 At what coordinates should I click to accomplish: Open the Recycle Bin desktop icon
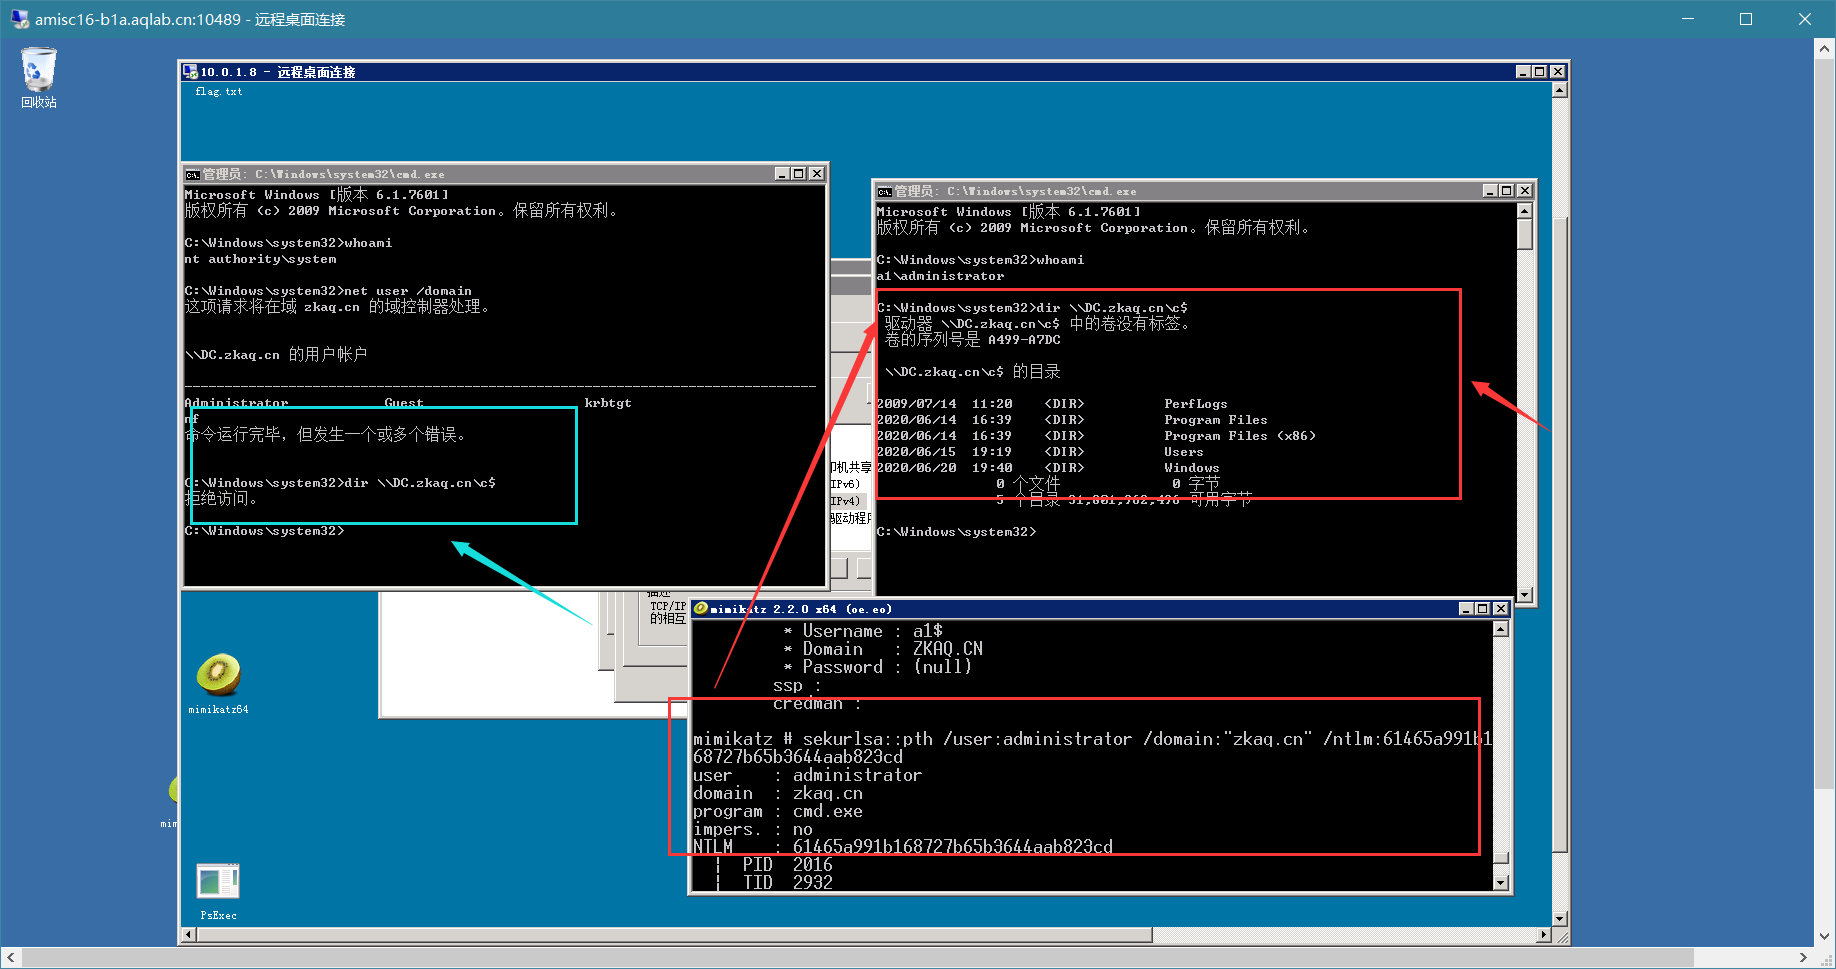39,78
